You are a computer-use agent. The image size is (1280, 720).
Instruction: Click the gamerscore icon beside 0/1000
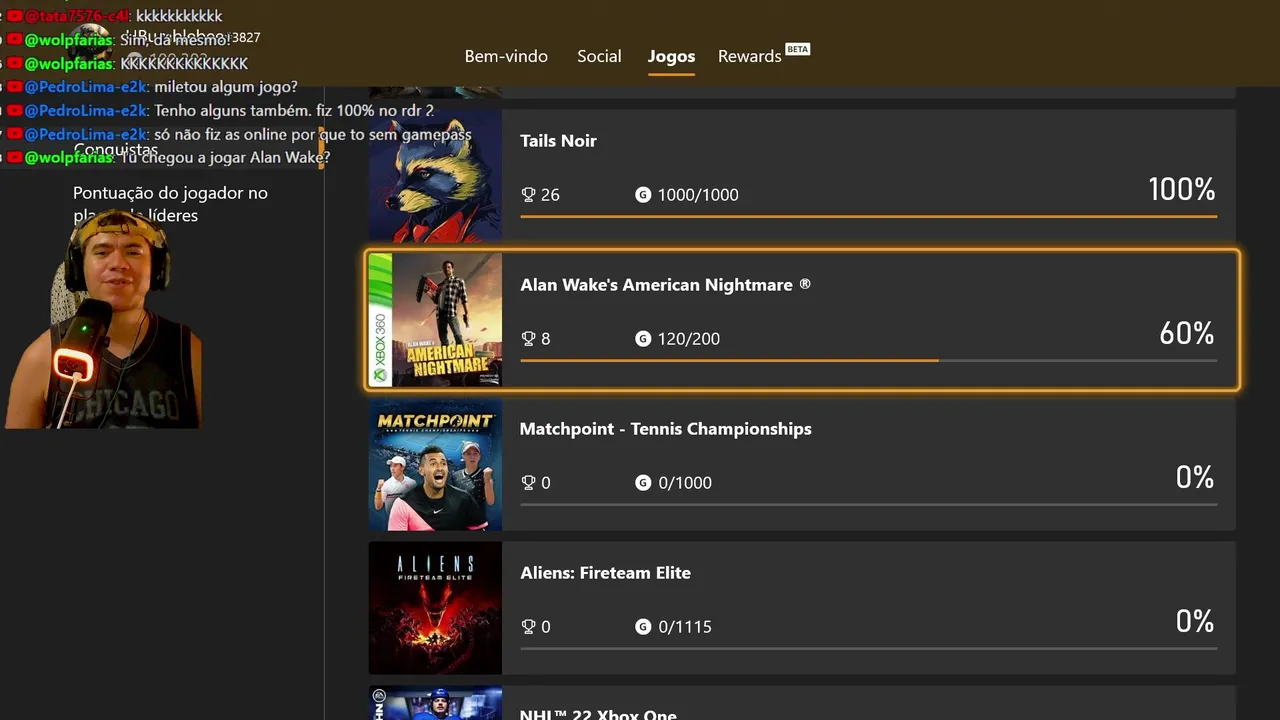643,483
